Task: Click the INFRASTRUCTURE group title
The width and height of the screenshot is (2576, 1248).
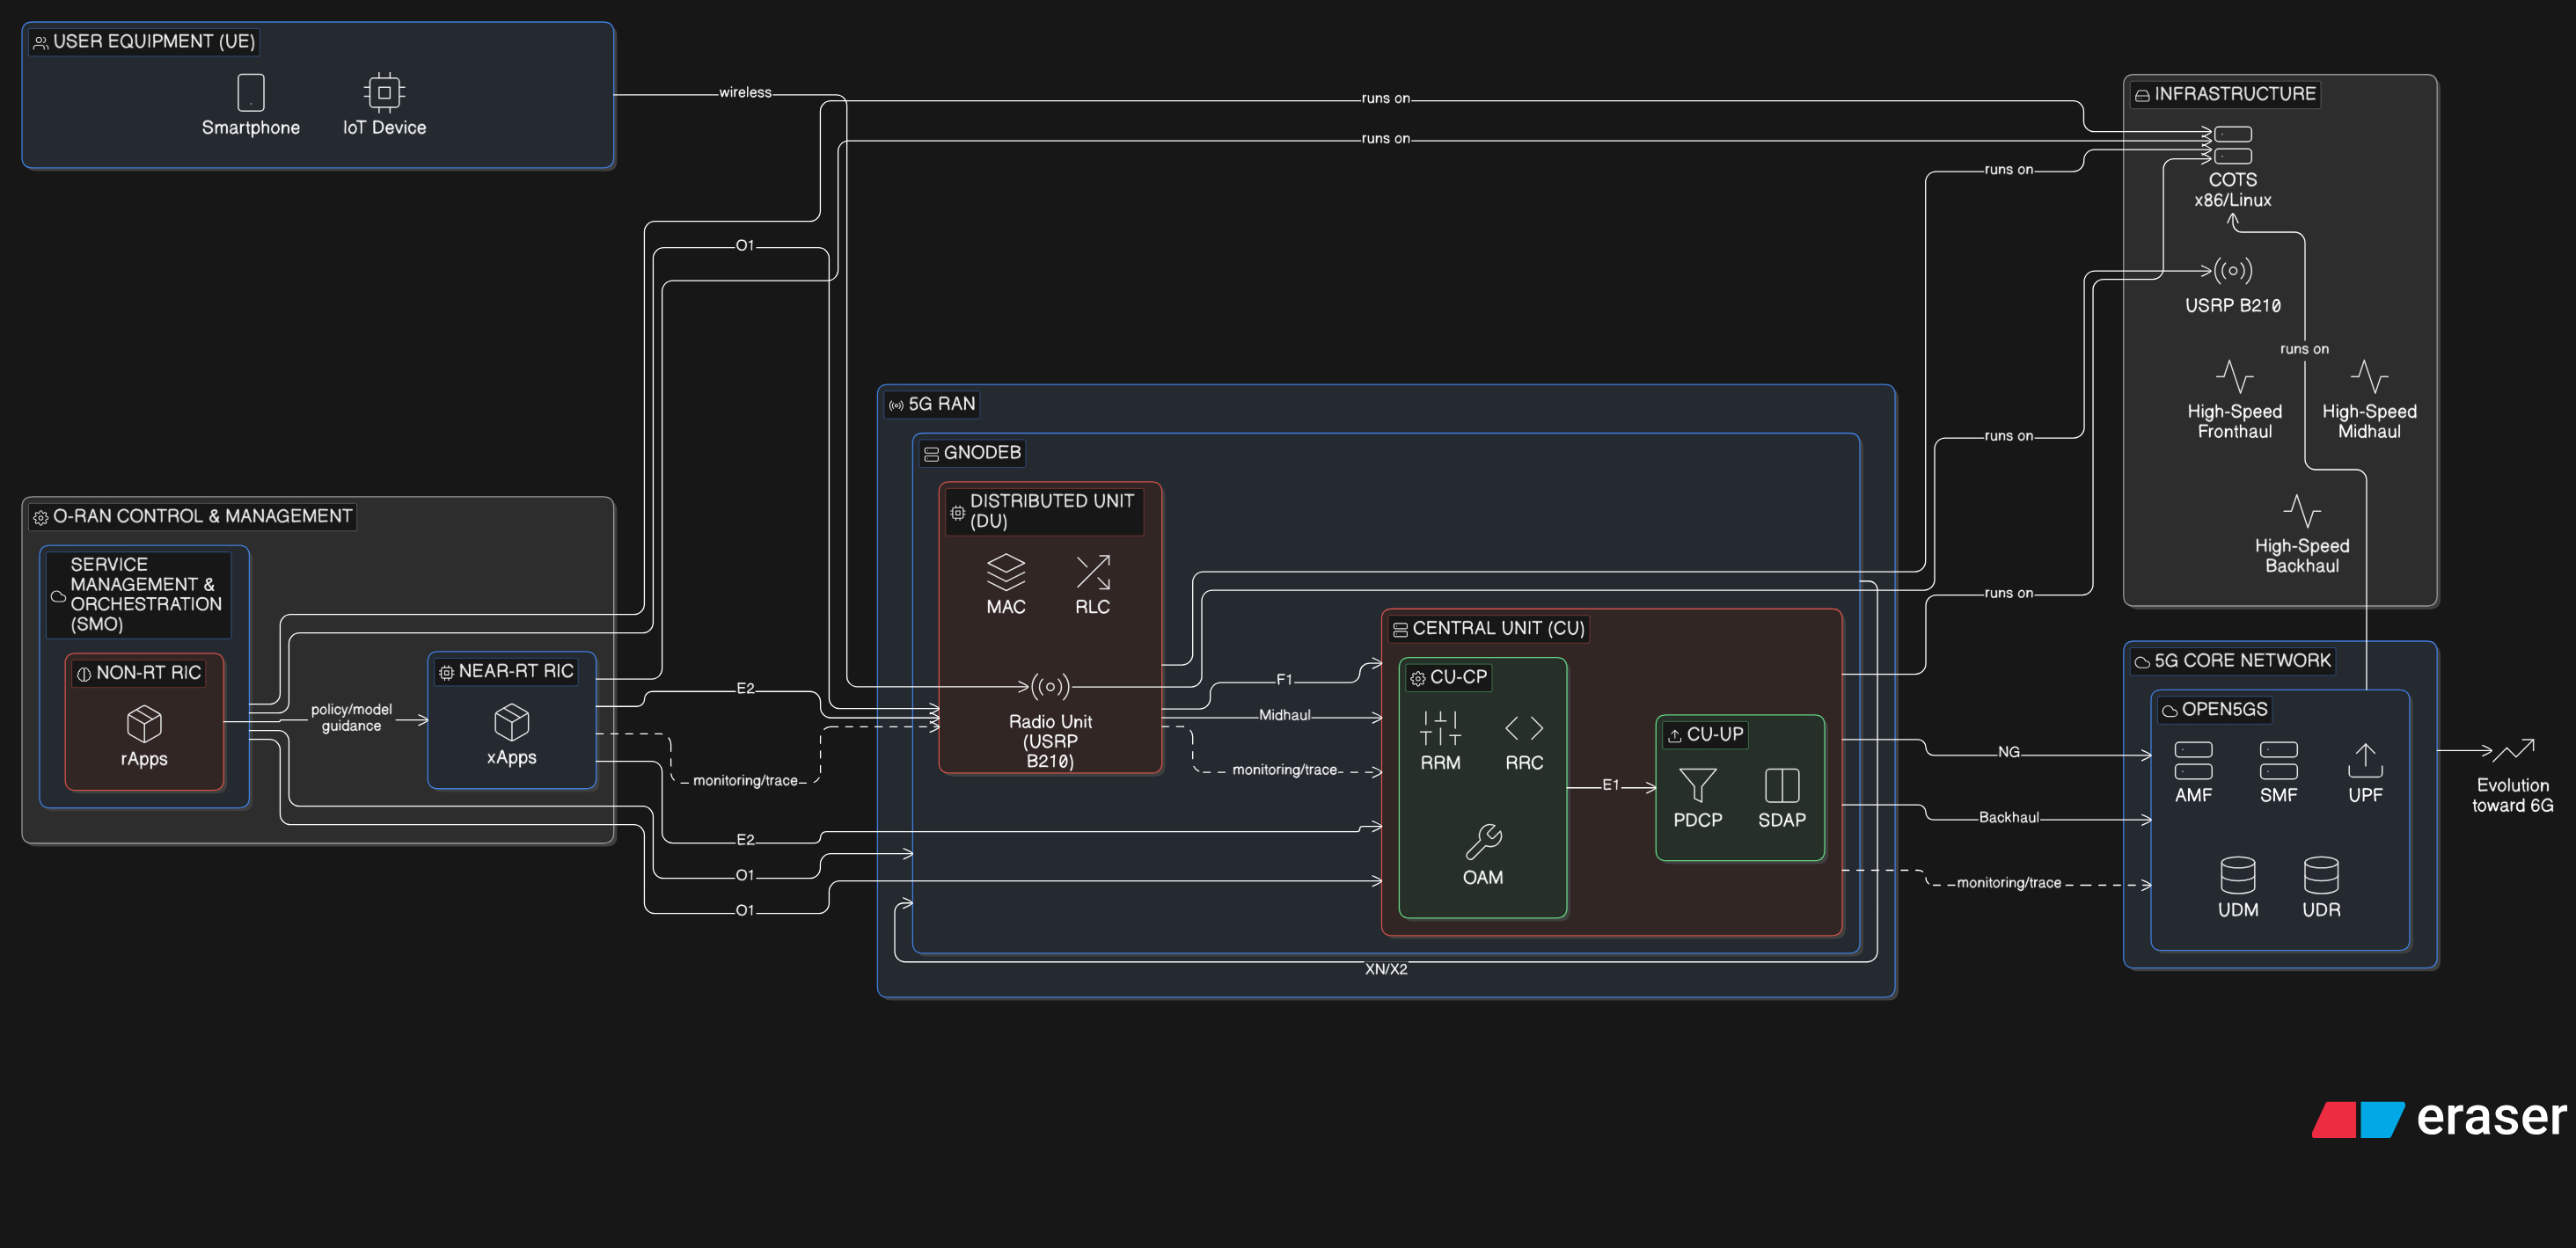Action: tap(2235, 94)
